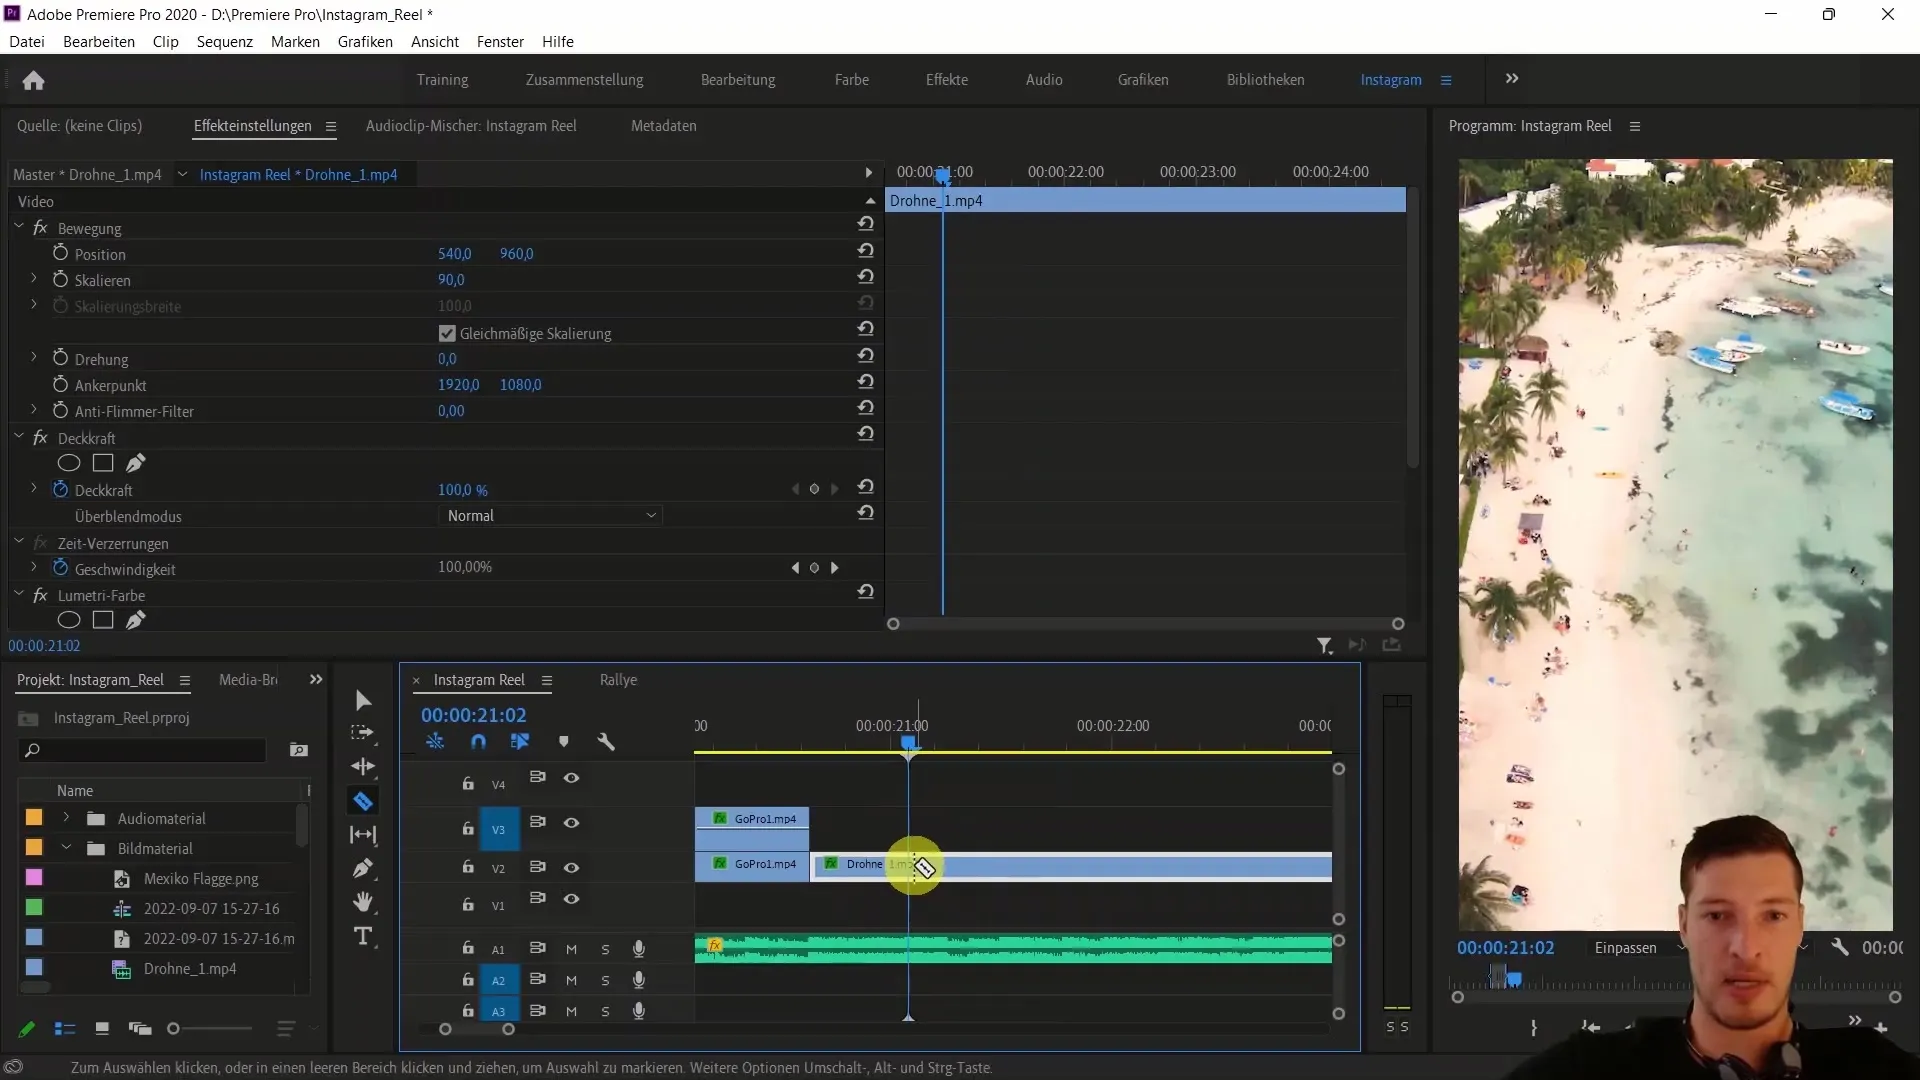Uncheck Gleichmäßige Skalierung checkbox
This screenshot has height=1080, width=1920.
(447, 333)
